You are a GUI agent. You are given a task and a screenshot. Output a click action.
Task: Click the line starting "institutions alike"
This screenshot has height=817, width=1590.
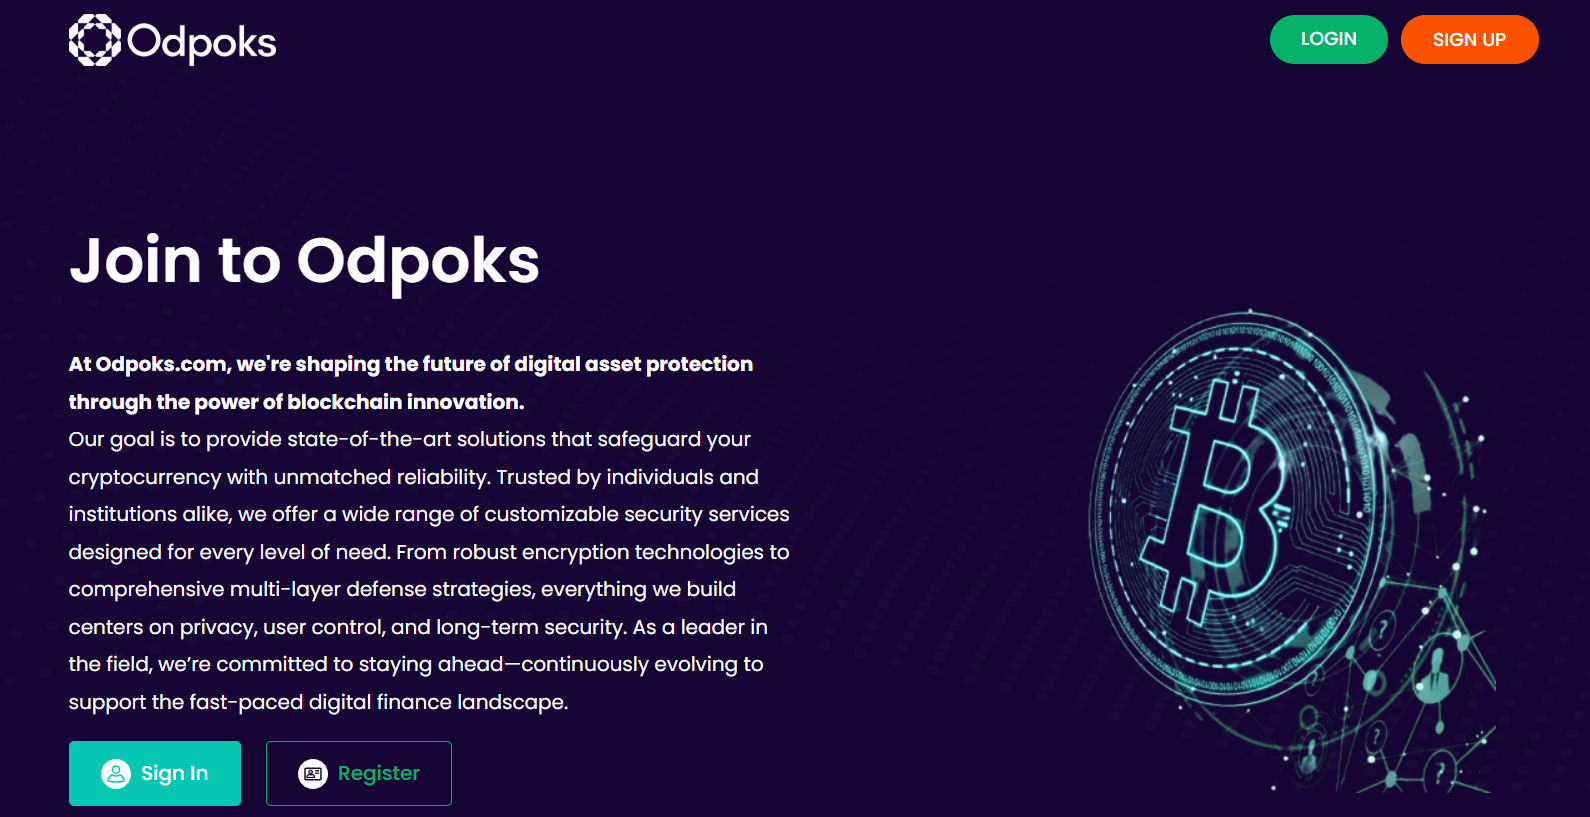[x=428, y=514]
